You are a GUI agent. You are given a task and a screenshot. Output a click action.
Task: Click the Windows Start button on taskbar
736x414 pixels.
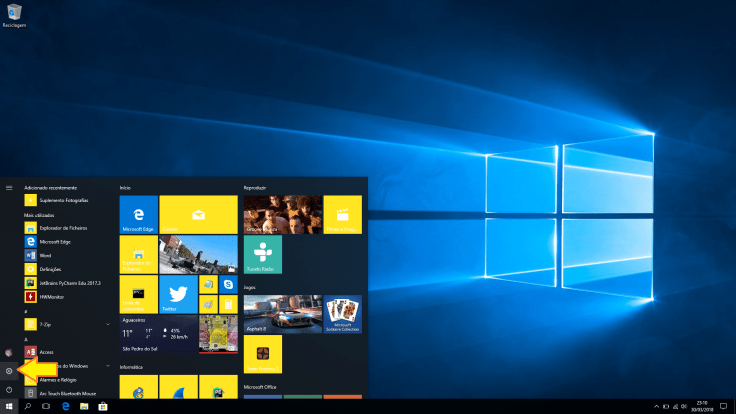pos(9,406)
